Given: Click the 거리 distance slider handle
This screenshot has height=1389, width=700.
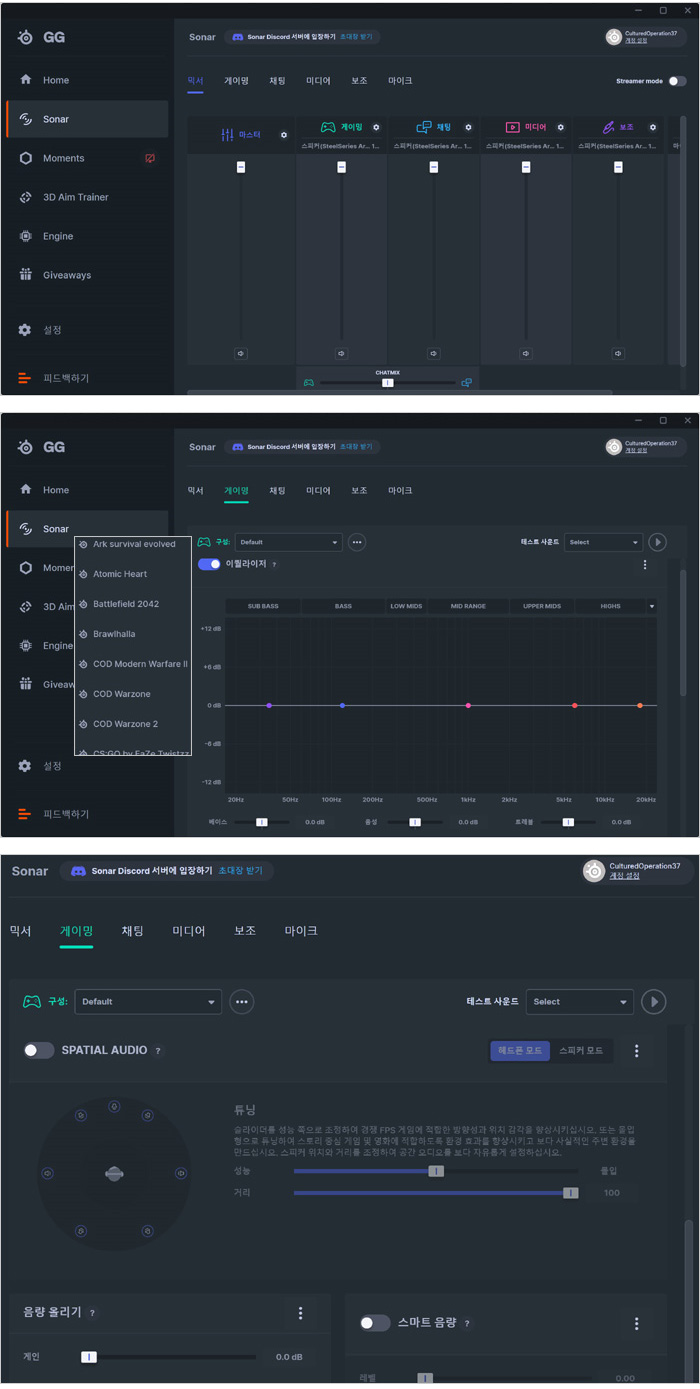Looking at the screenshot, I should tap(570, 1193).
